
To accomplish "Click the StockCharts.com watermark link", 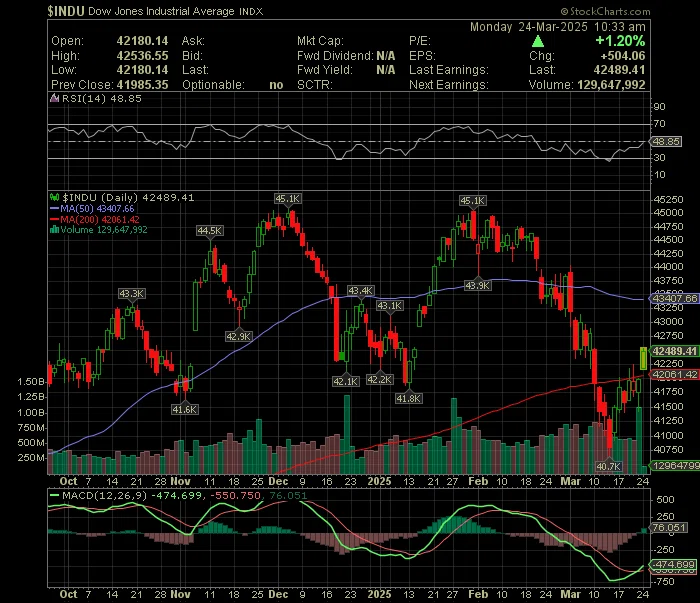I will 605,11.
